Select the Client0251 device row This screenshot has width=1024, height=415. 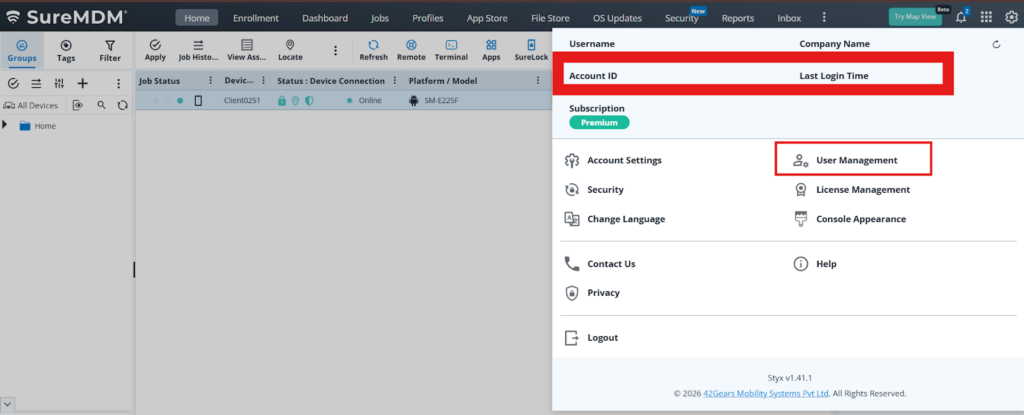coord(242,101)
